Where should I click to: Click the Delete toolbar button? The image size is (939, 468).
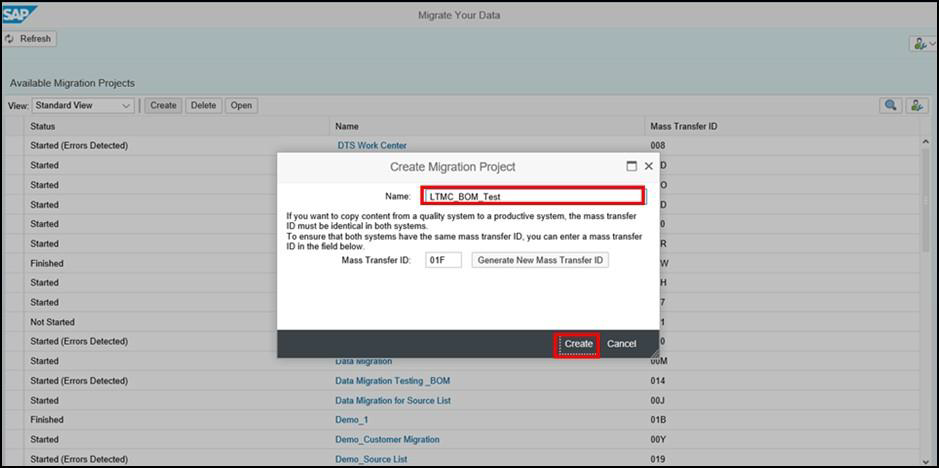(203, 105)
